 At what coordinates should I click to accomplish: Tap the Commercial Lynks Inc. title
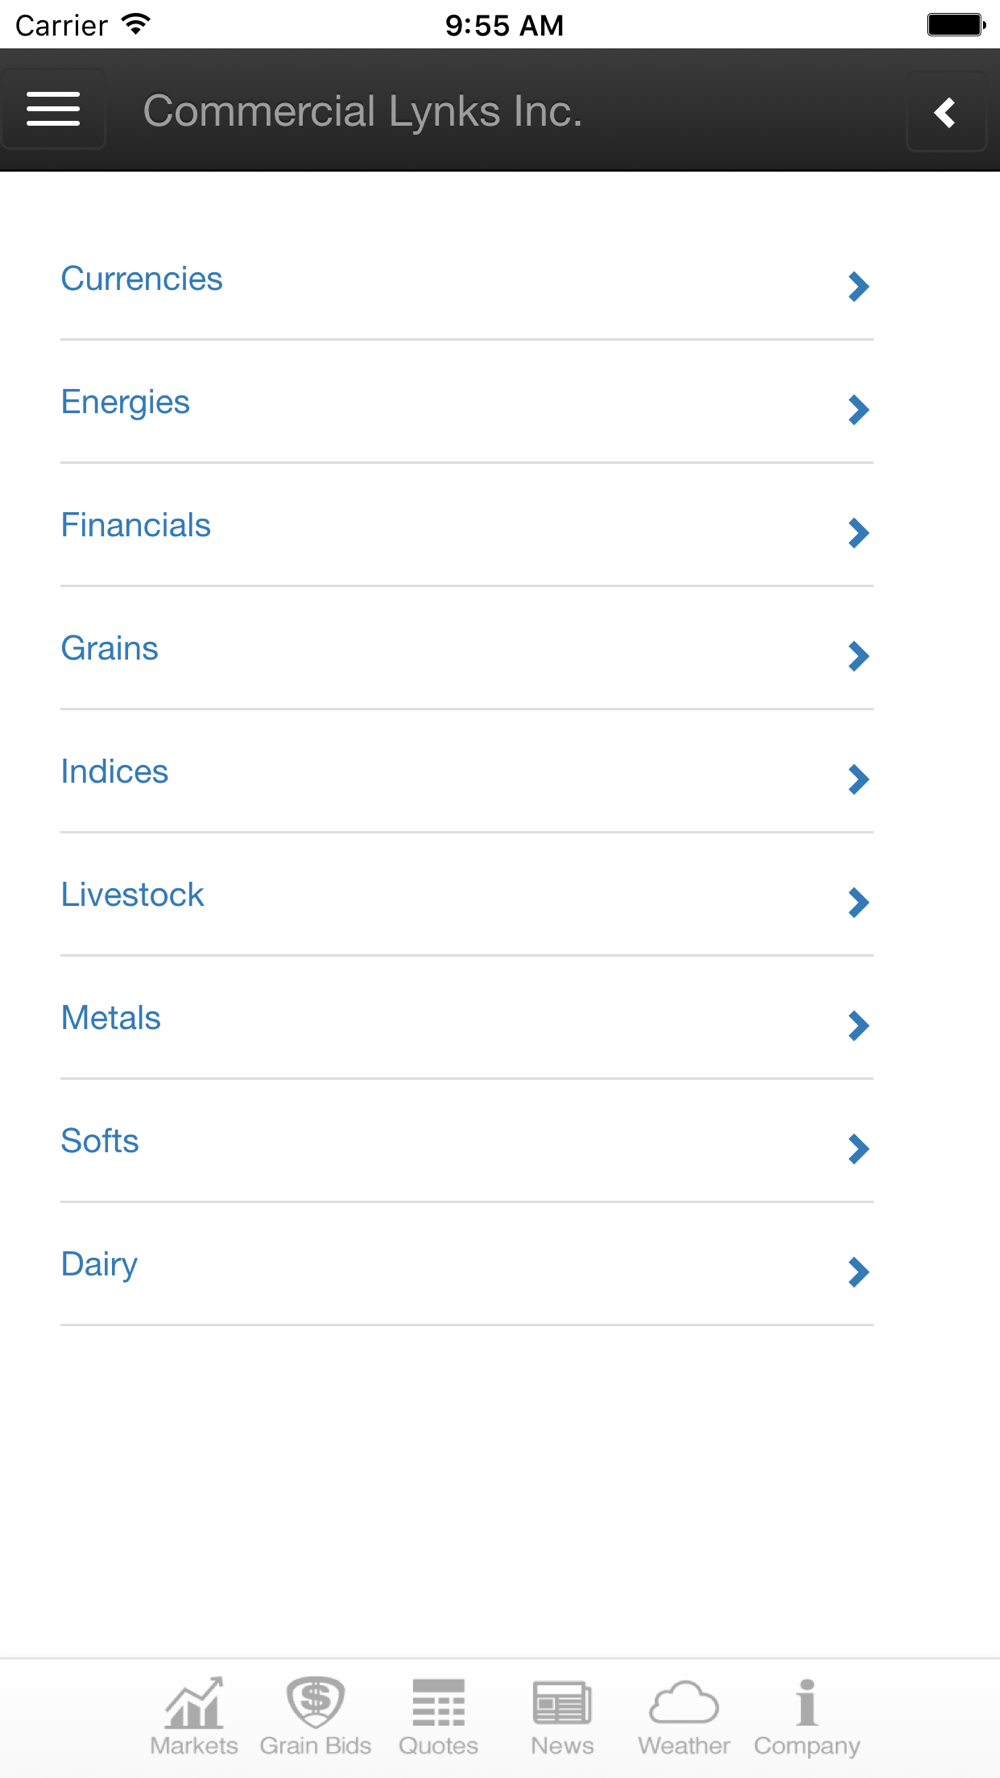tap(362, 111)
